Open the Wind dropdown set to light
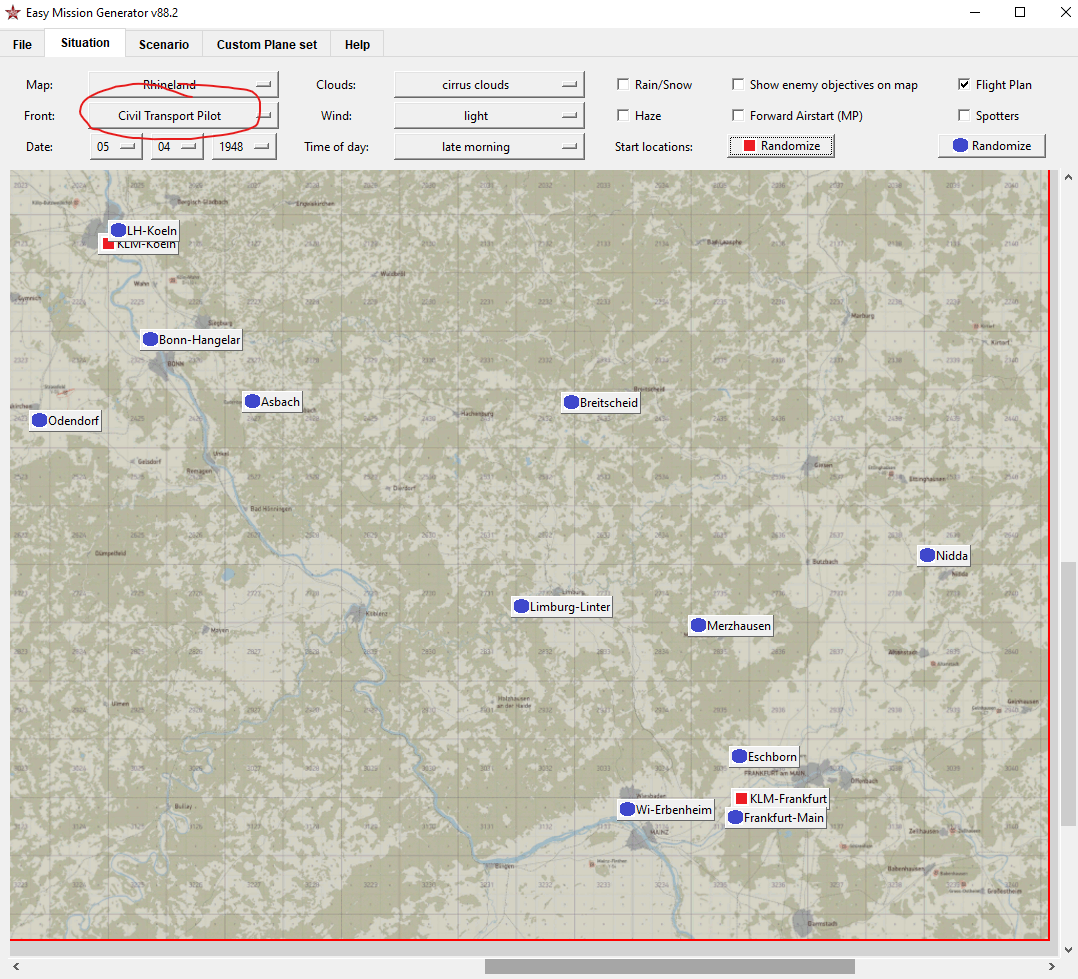1078x979 pixels. 490,116
